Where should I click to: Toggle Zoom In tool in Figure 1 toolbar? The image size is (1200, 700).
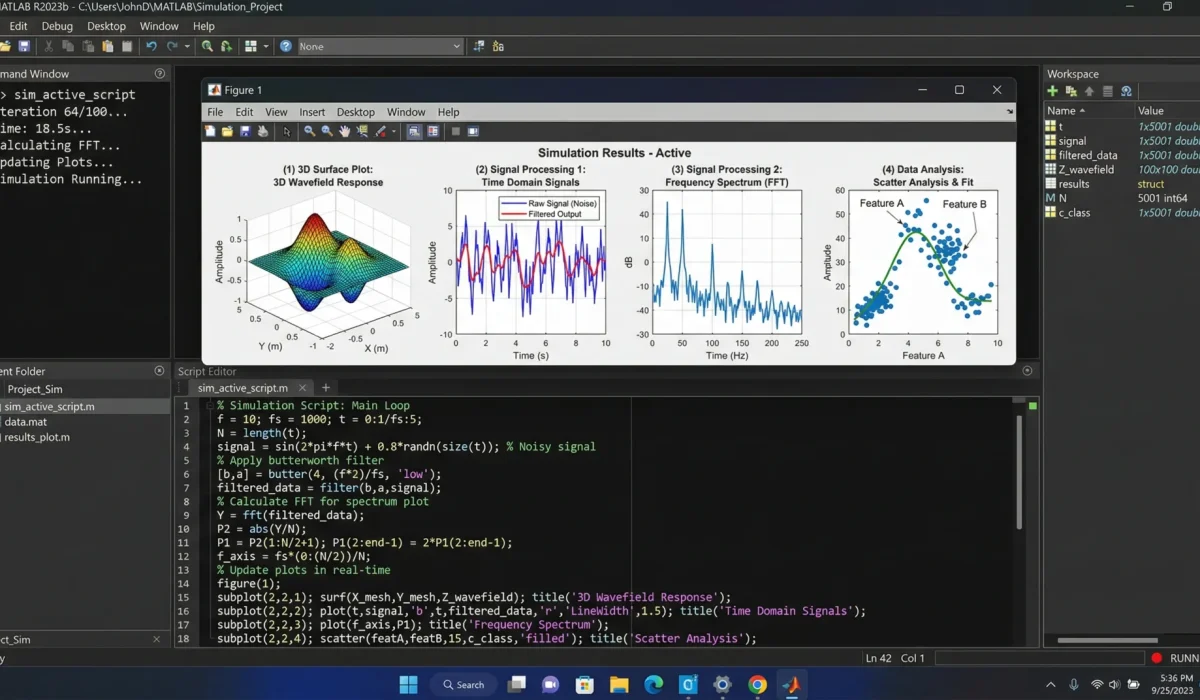pyautogui.click(x=310, y=131)
